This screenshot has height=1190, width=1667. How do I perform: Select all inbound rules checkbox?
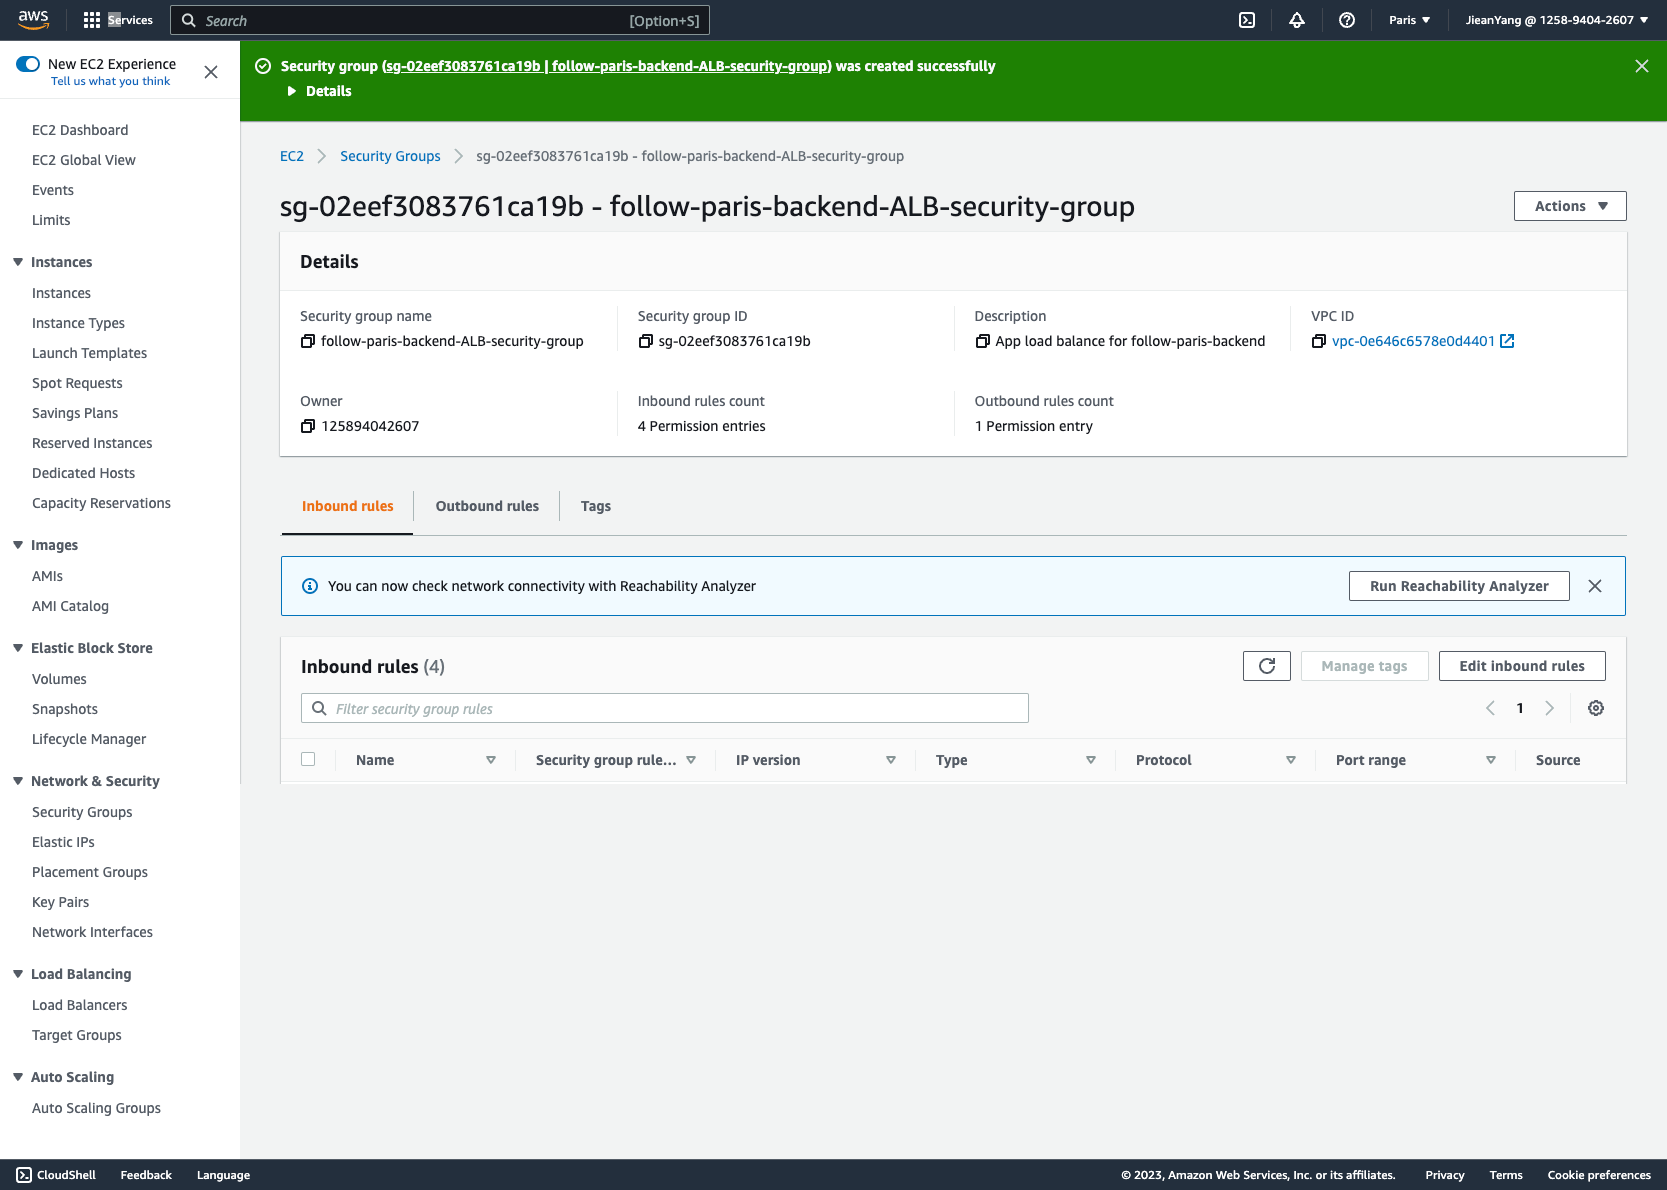coord(308,759)
